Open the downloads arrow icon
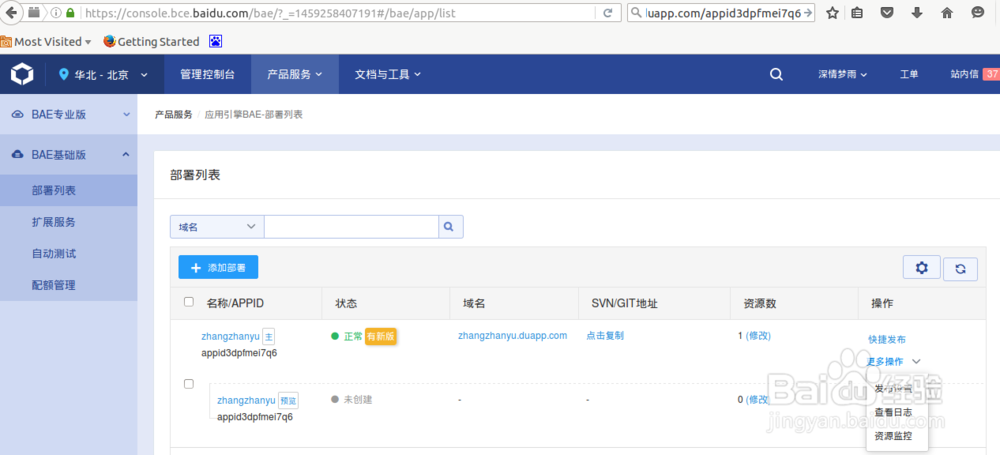 [917, 13]
